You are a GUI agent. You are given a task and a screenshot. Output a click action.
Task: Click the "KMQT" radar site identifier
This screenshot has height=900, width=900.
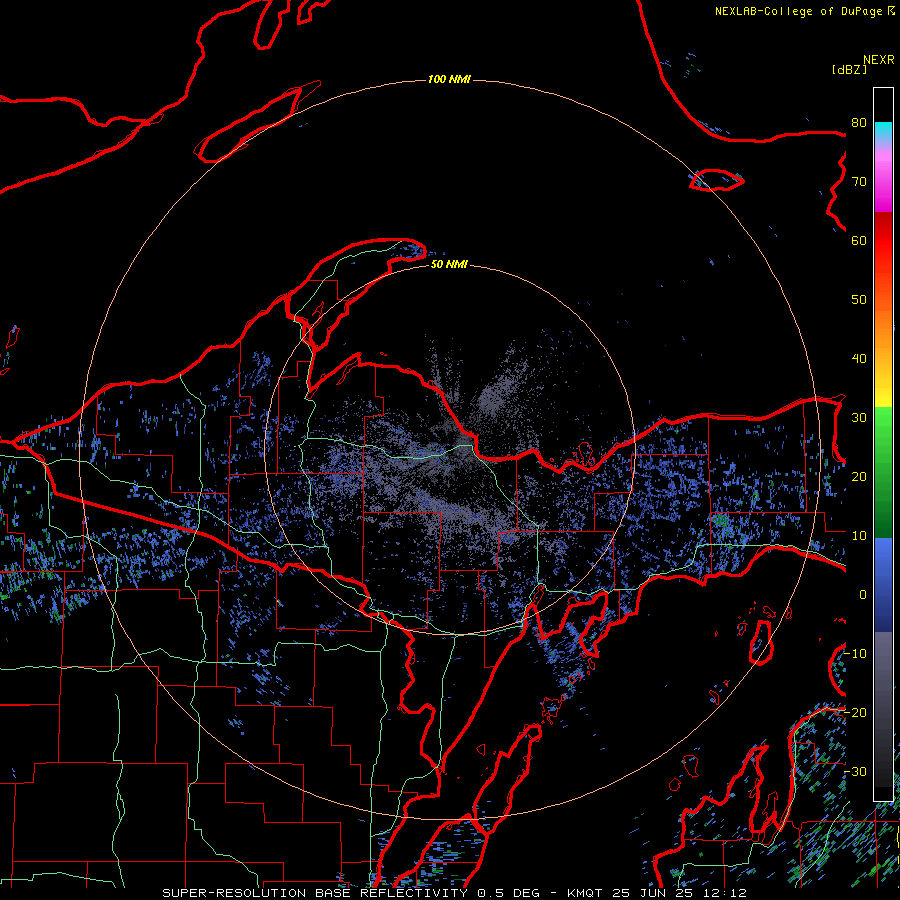pos(584,893)
